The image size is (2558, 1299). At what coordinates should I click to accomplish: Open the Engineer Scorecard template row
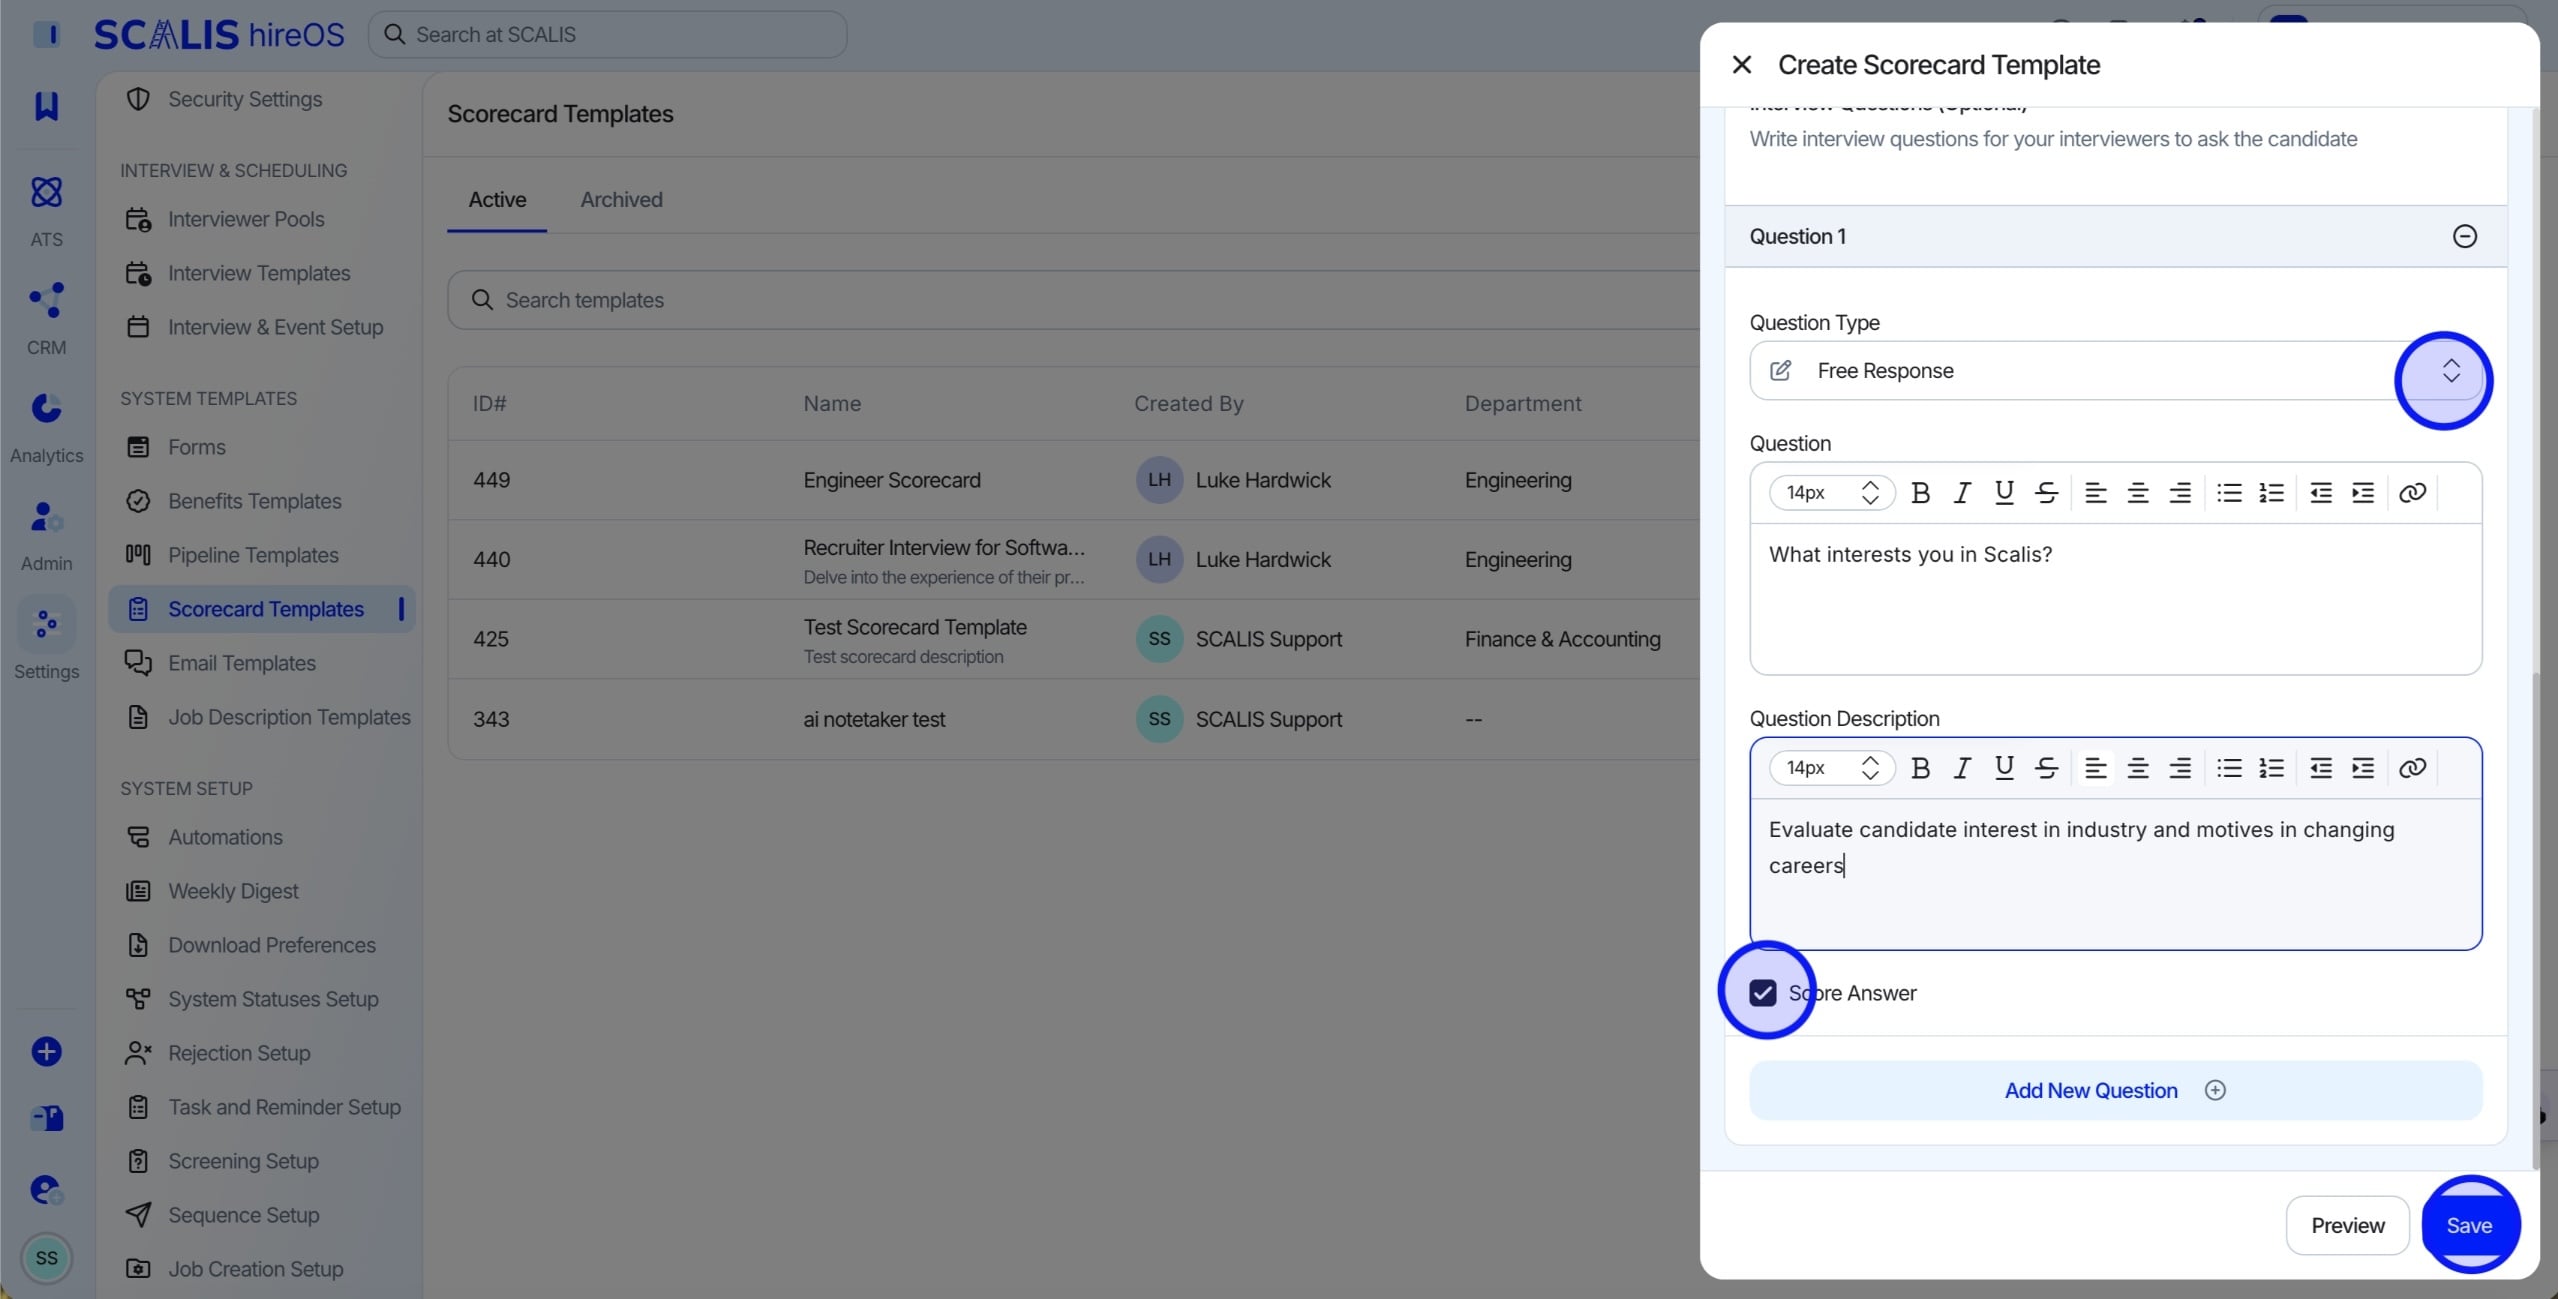[1074, 480]
